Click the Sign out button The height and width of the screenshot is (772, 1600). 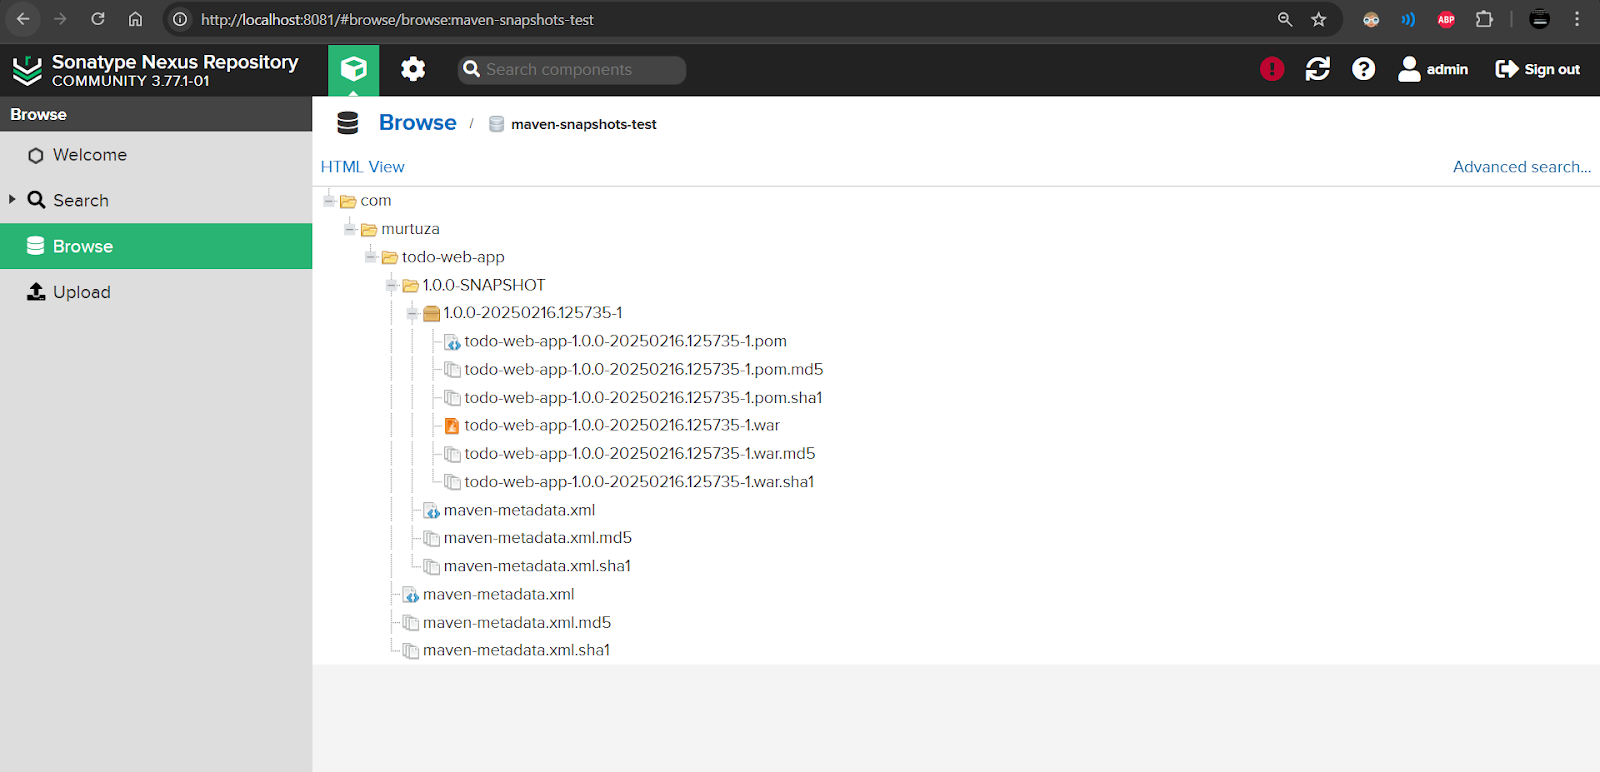[1538, 69]
